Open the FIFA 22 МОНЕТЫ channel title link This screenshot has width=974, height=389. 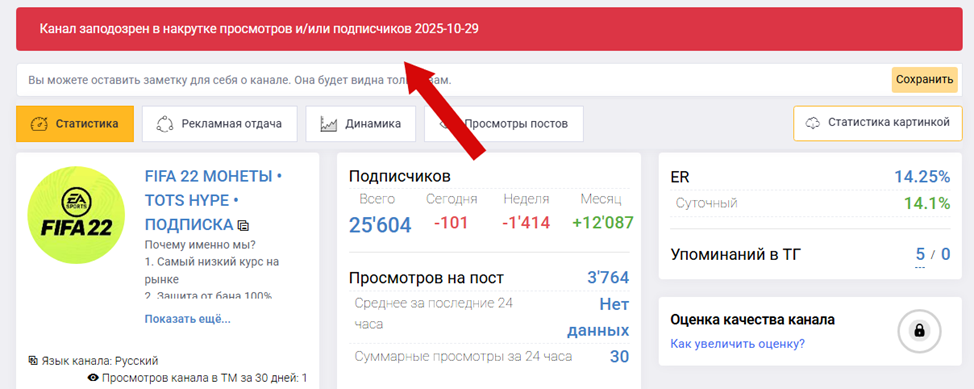(x=213, y=200)
